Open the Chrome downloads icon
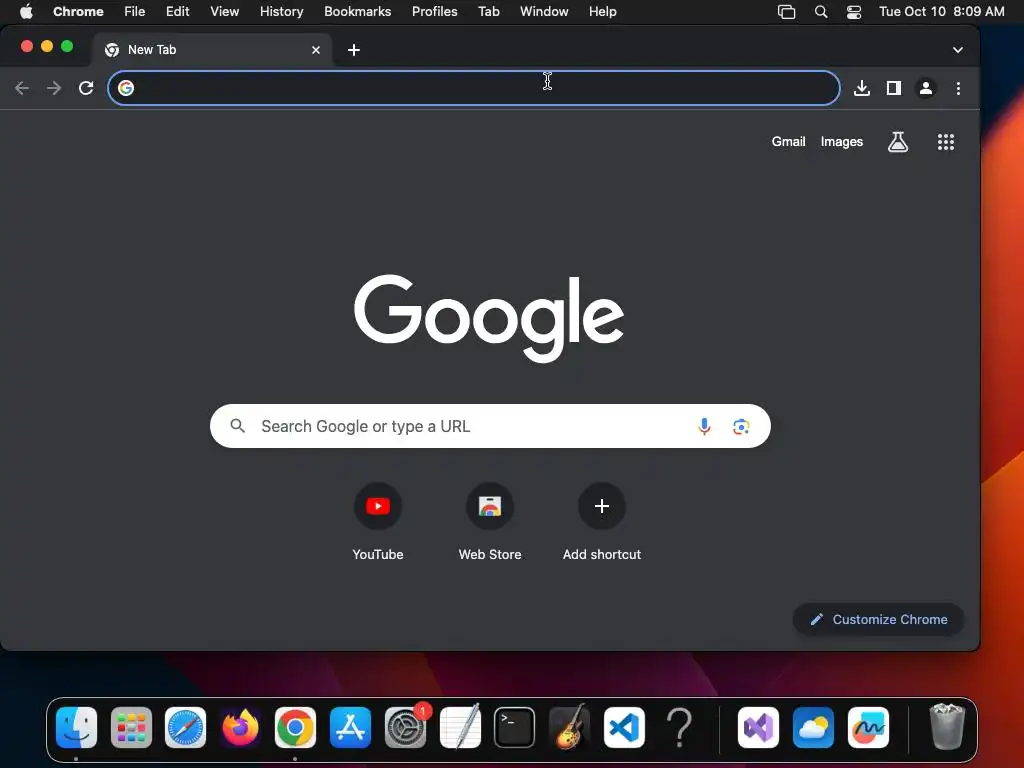The width and height of the screenshot is (1024, 768). [x=861, y=88]
